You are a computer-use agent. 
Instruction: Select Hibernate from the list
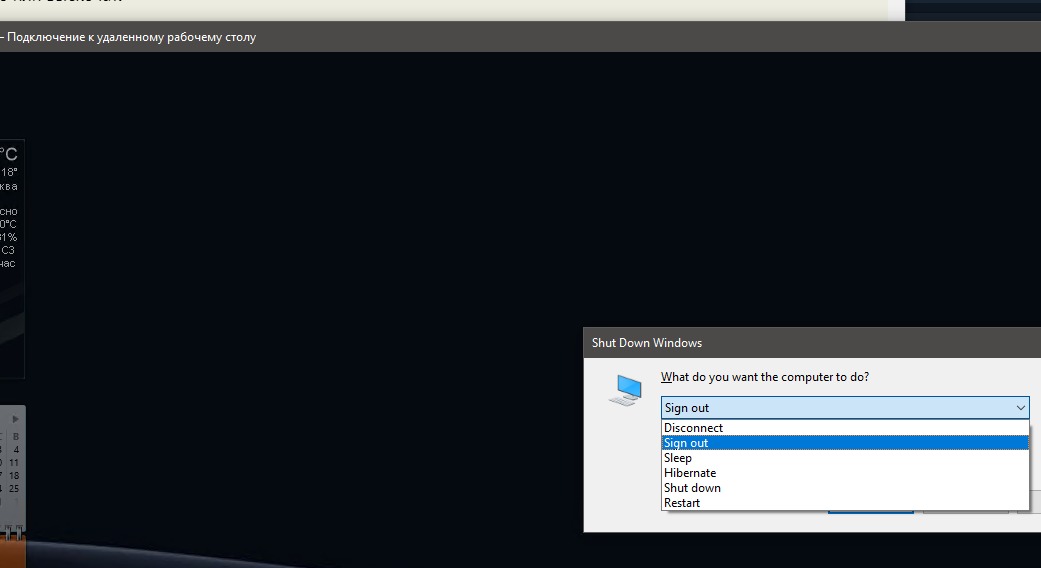pyautogui.click(x=690, y=473)
